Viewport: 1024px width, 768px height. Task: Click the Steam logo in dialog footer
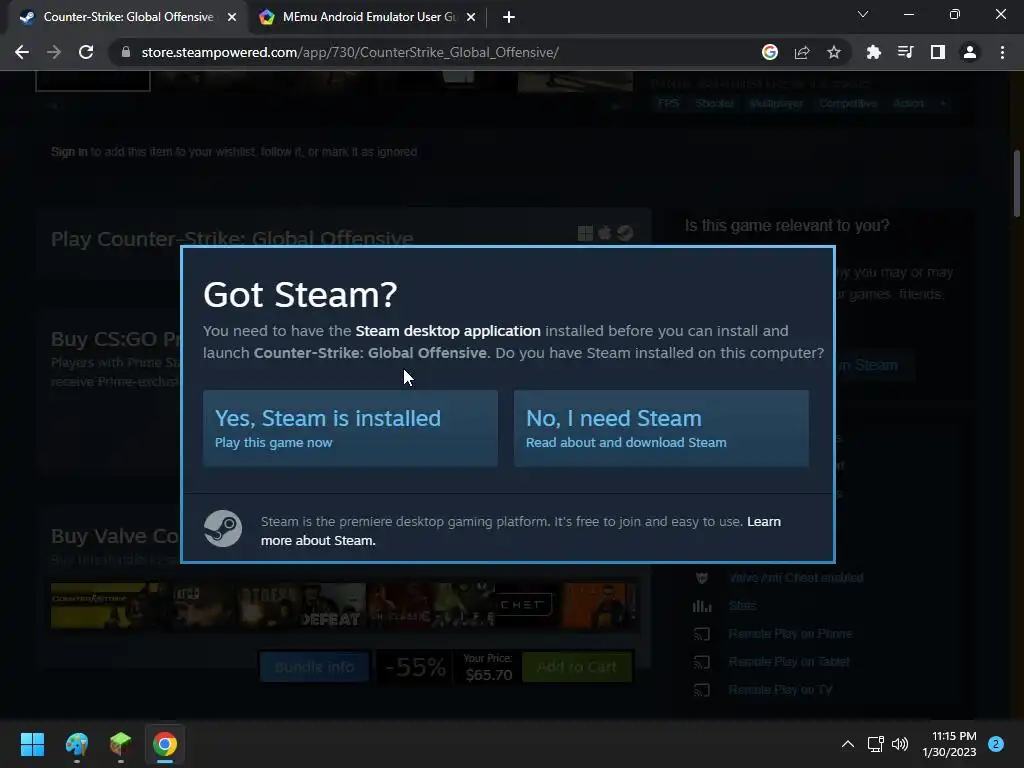coord(223,528)
